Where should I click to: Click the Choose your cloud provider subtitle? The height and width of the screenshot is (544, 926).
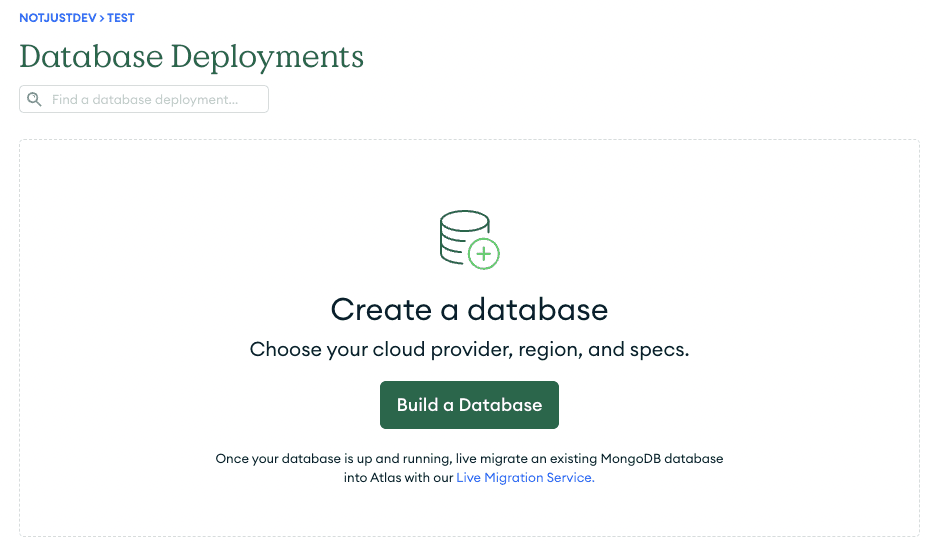tap(469, 350)
